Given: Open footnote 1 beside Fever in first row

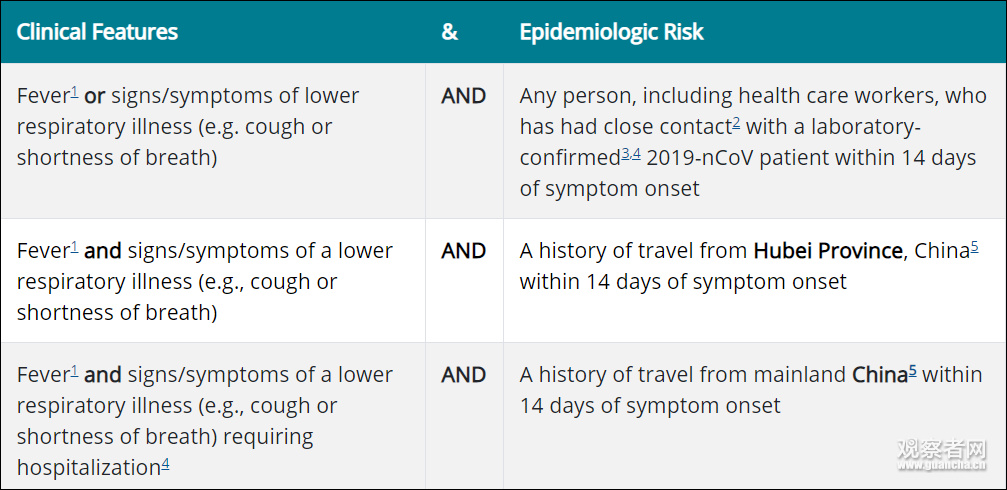Looking at the screenshot, I should coord(75,91).
